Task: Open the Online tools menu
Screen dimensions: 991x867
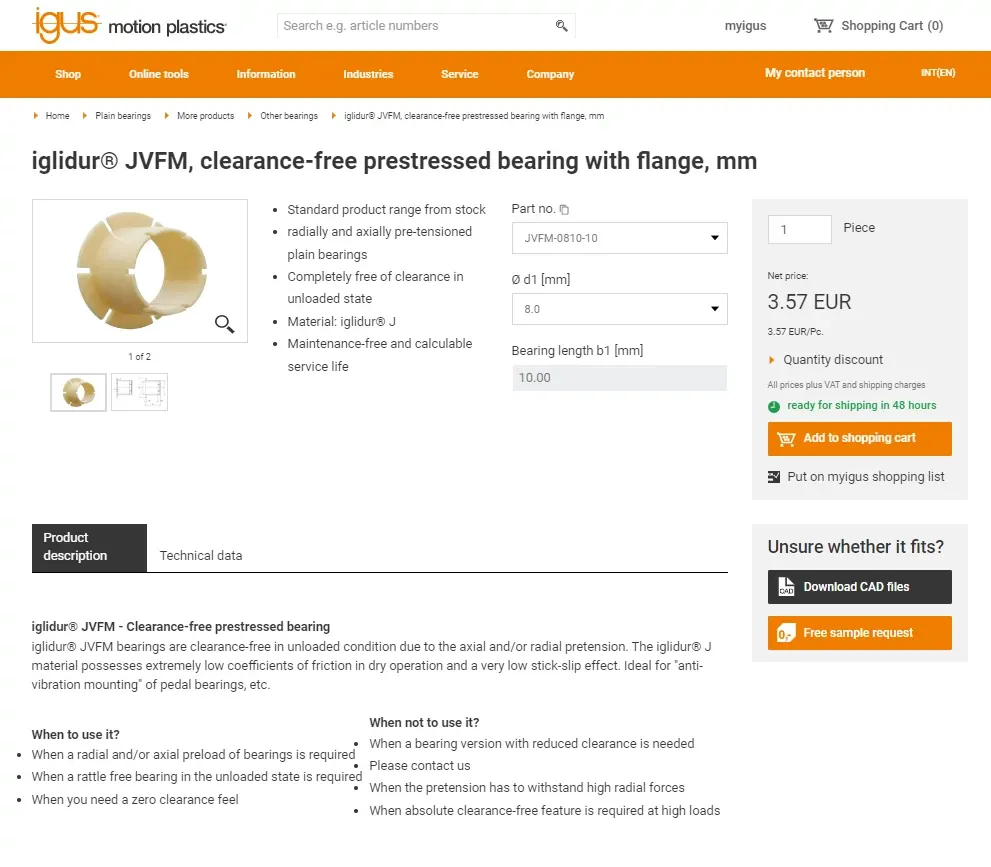Action: coord(158,74)
